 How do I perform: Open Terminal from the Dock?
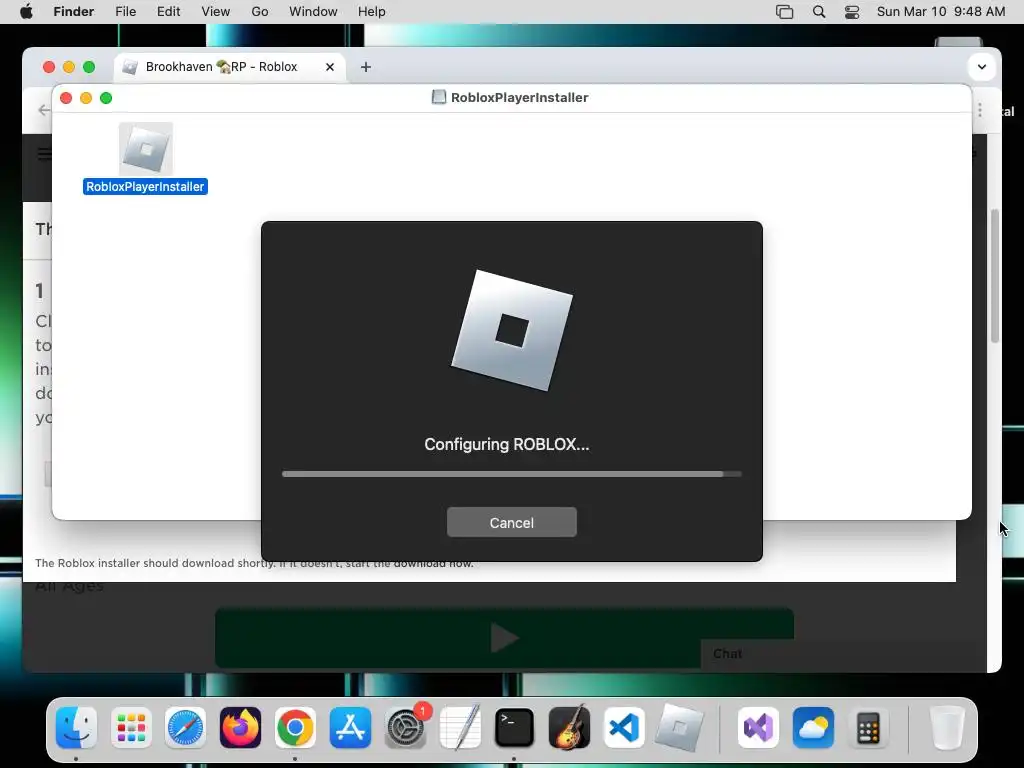pyautogui.click(x=515, y=727)
